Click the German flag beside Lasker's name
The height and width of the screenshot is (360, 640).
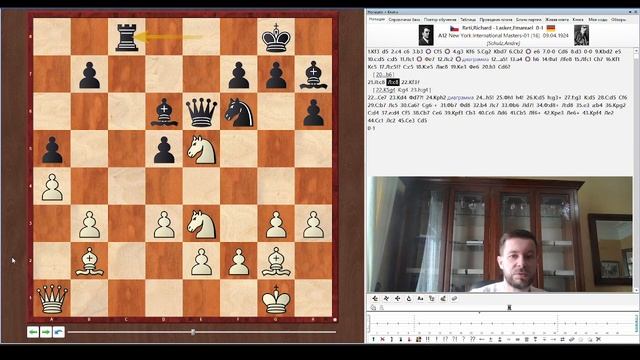551,28
